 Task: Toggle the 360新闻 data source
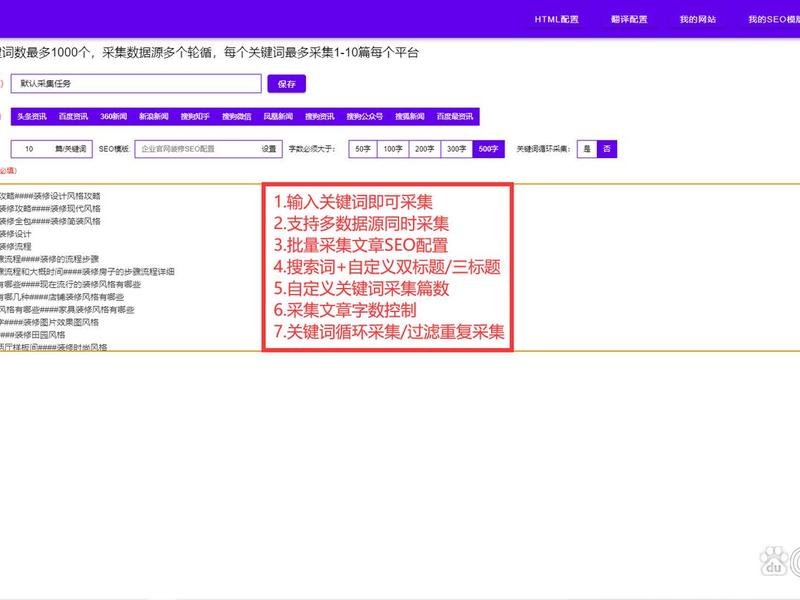coord(113,116)
